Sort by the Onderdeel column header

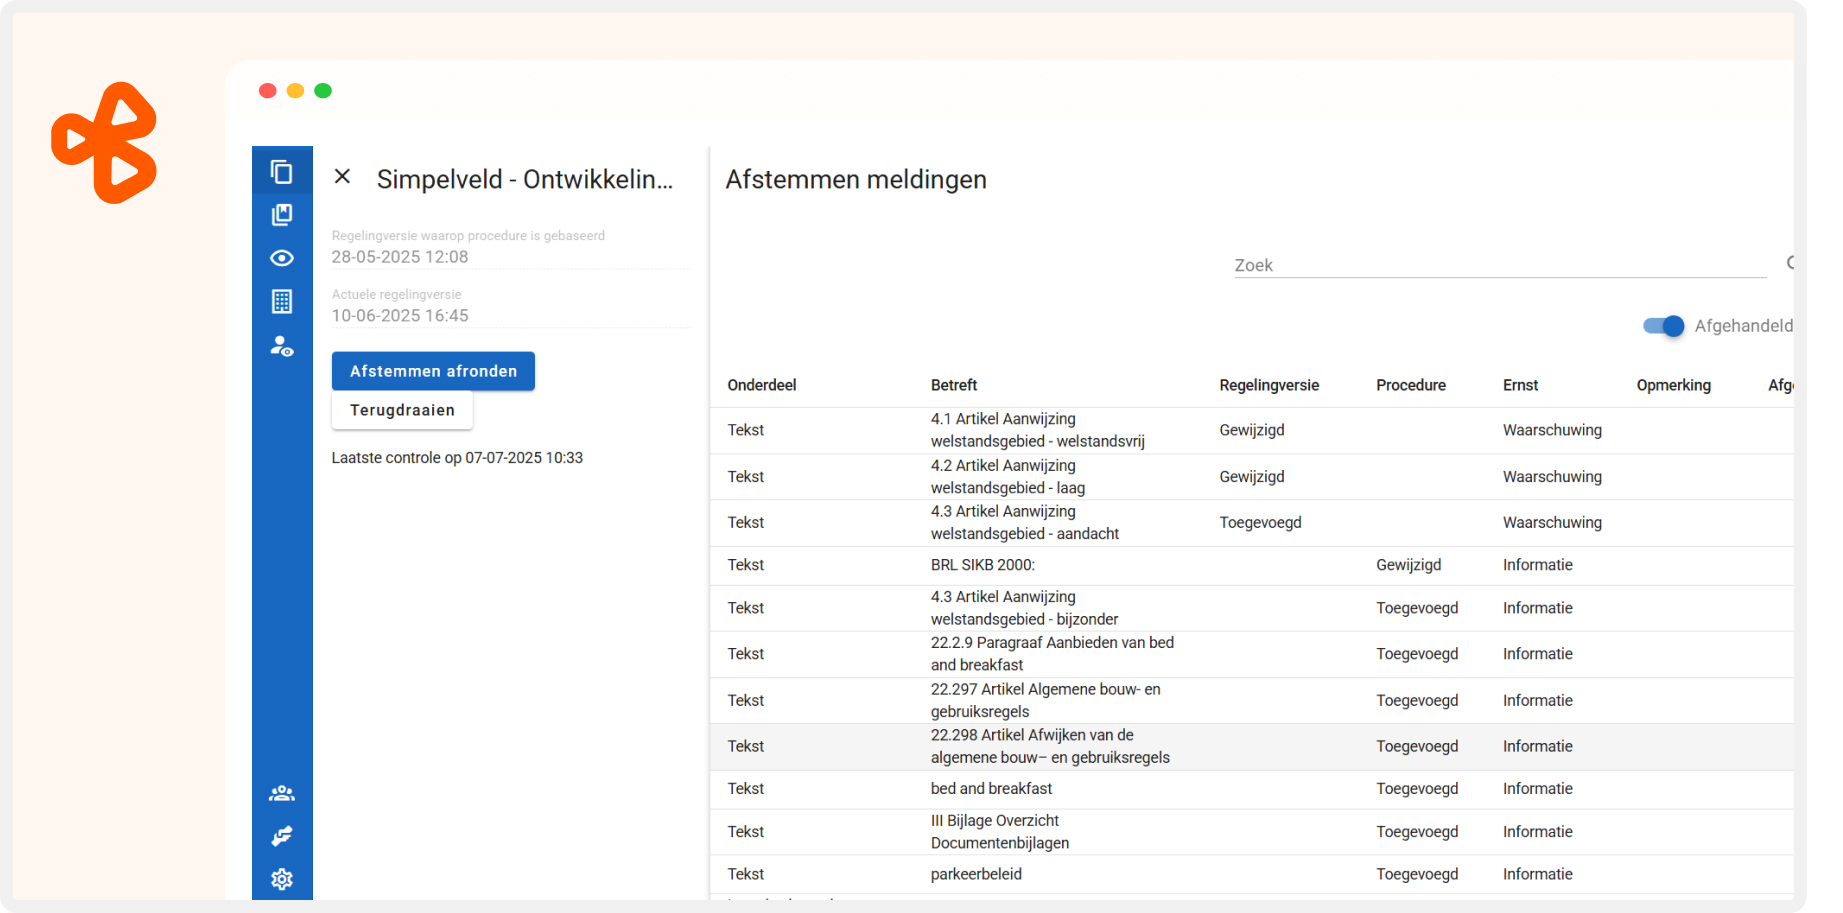[762, 385]
